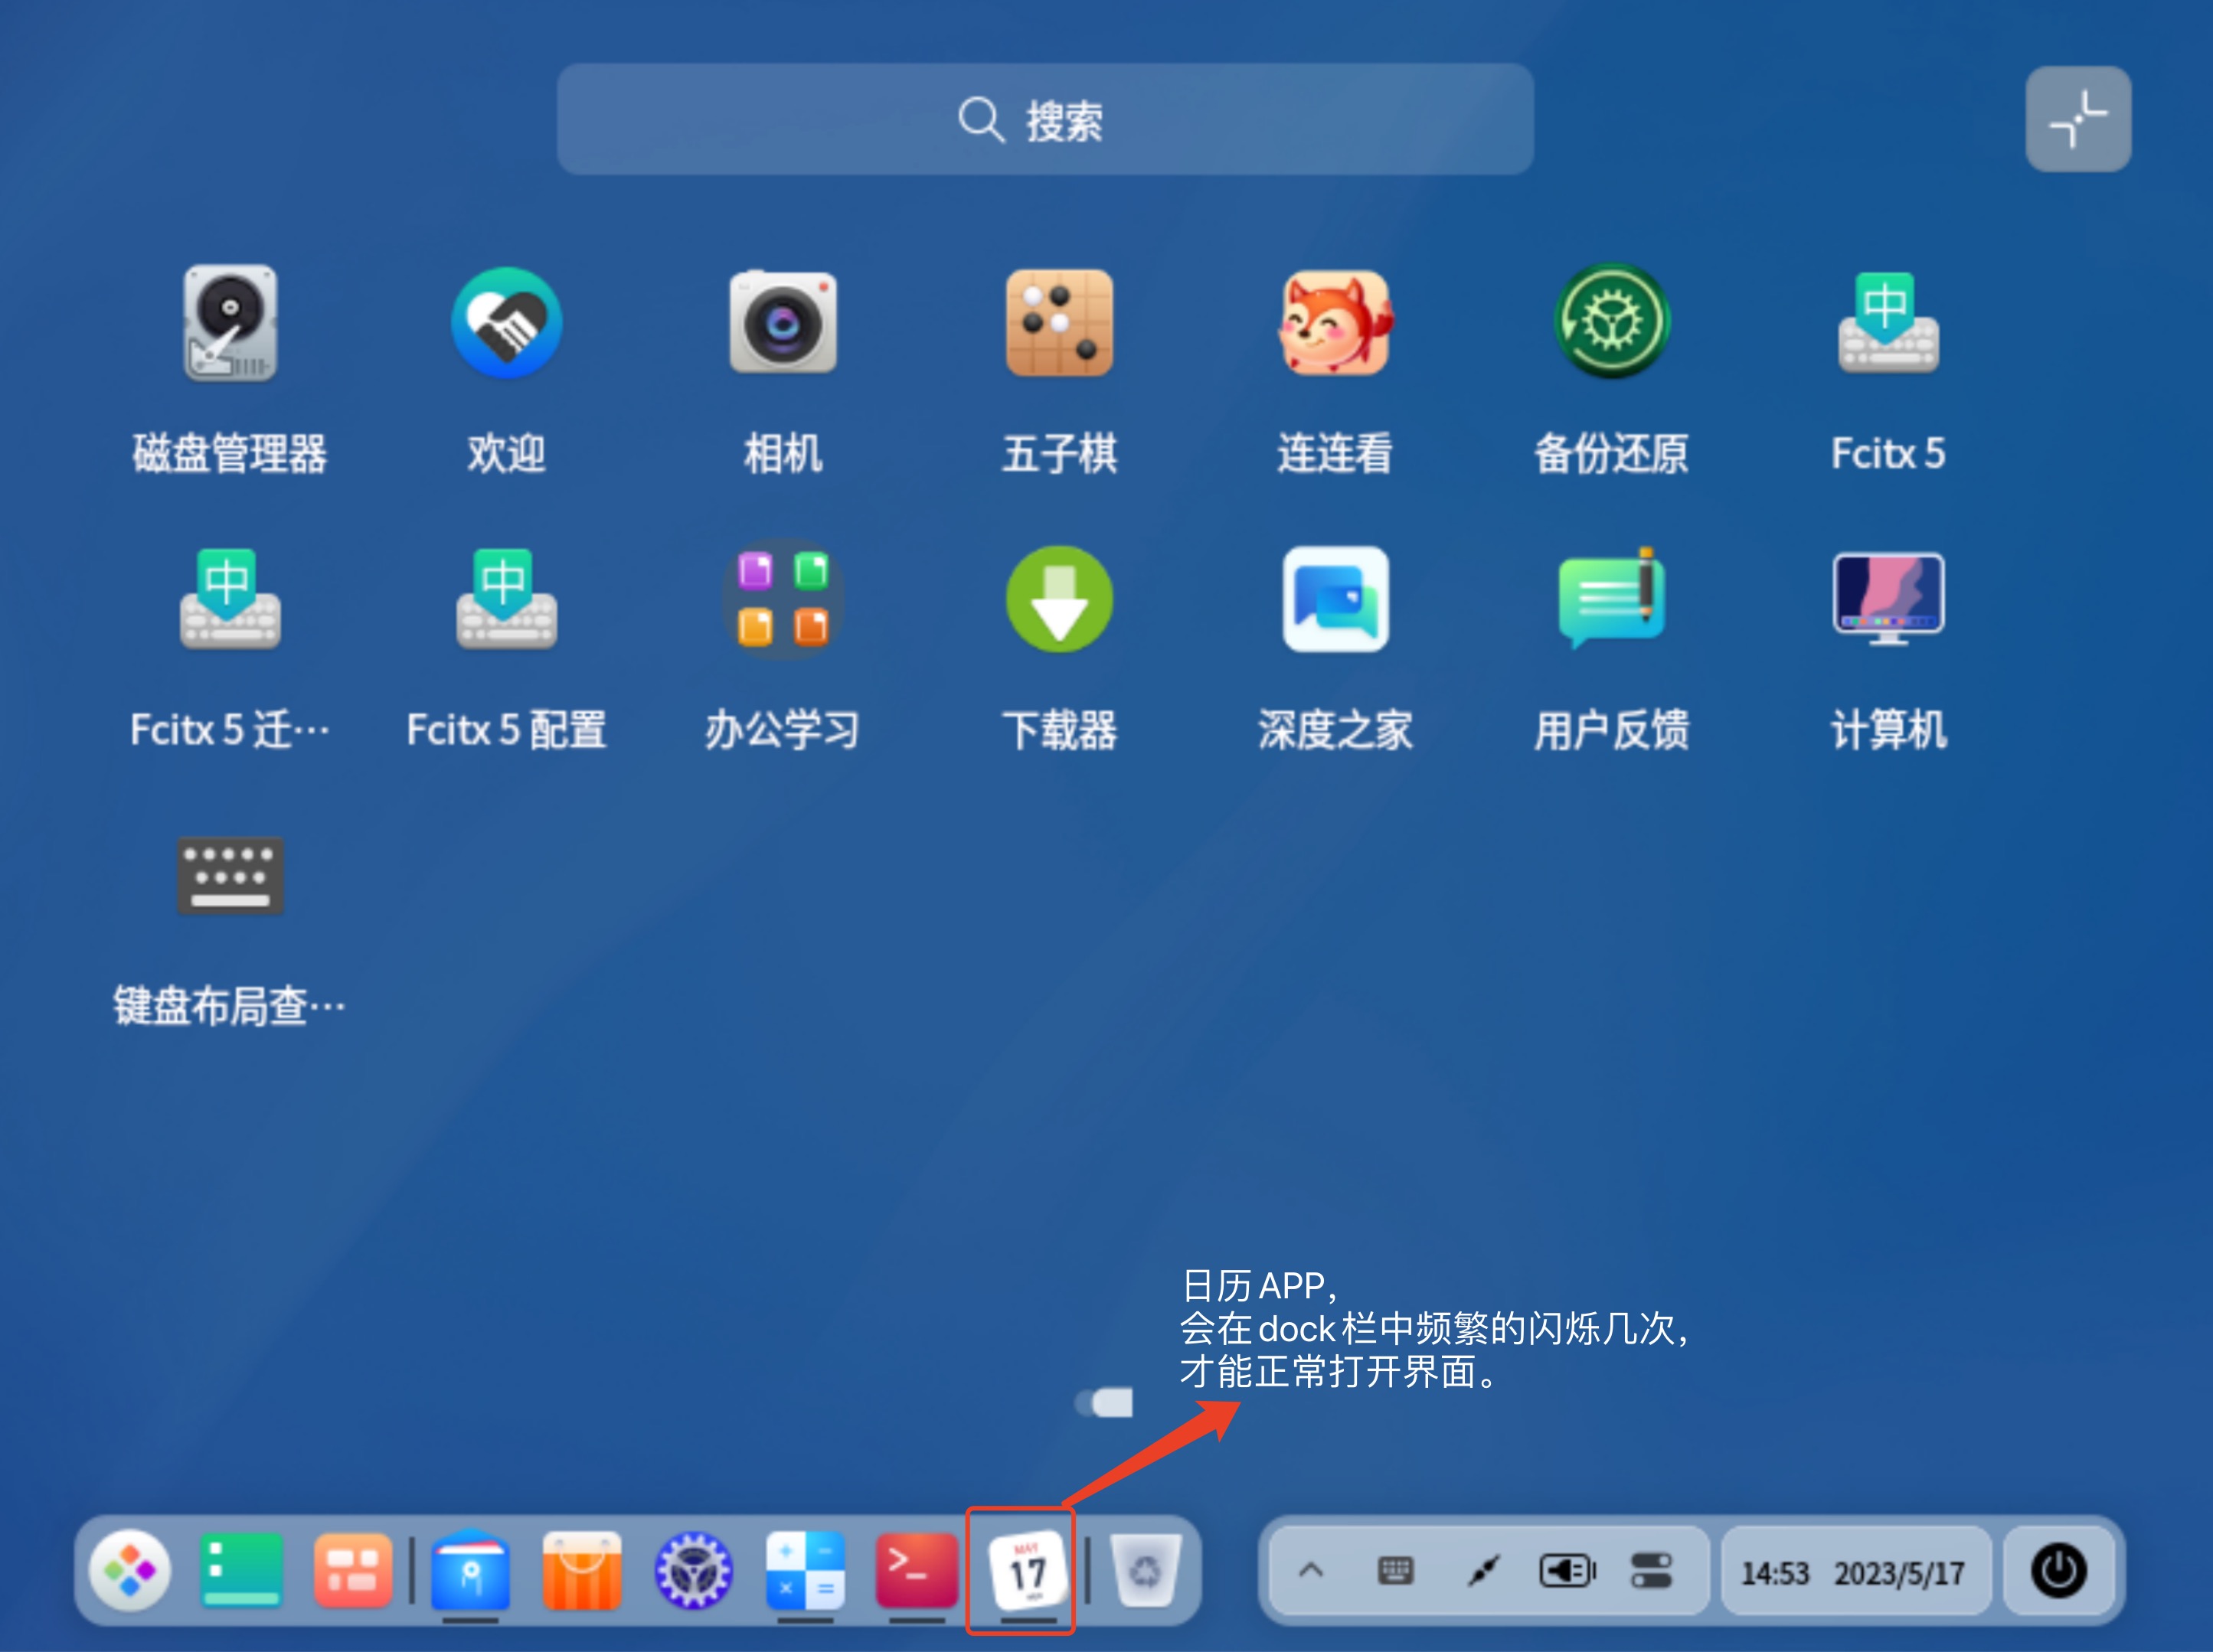Launch the 连连看 game
The width and height of the screenshot is (2213, 1652).
1335,324
